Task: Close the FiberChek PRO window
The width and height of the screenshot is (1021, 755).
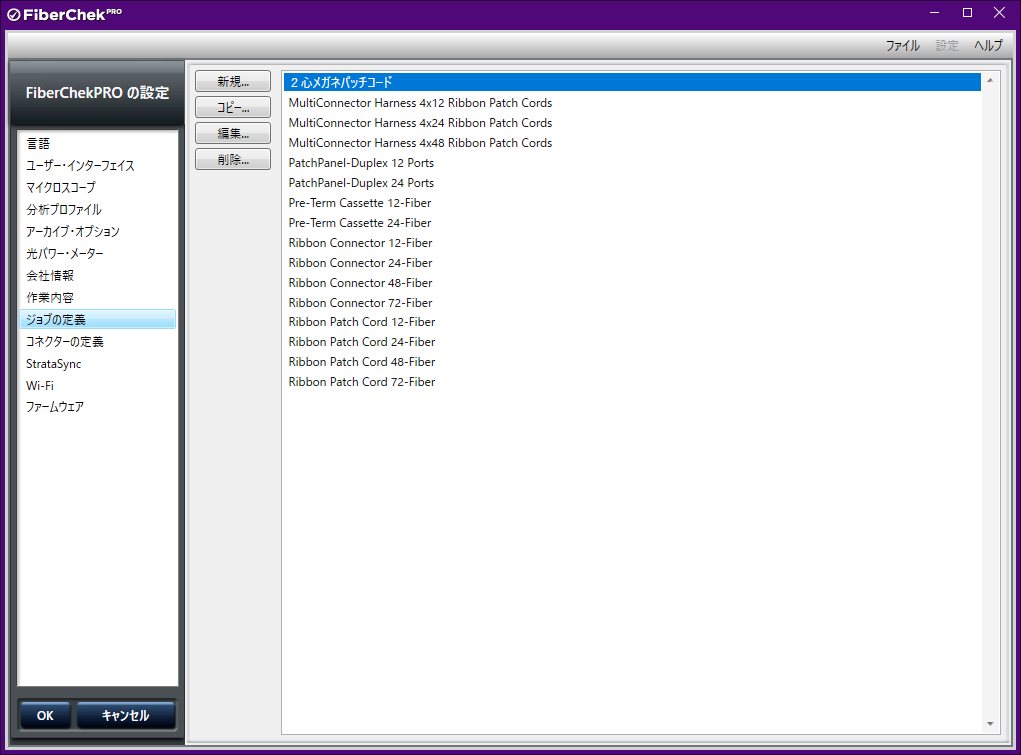Action: click(1000, 13)
